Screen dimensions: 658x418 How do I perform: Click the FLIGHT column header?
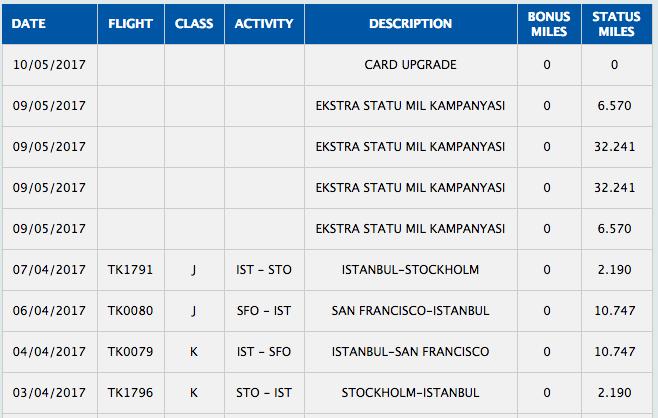tap(131, 24)
